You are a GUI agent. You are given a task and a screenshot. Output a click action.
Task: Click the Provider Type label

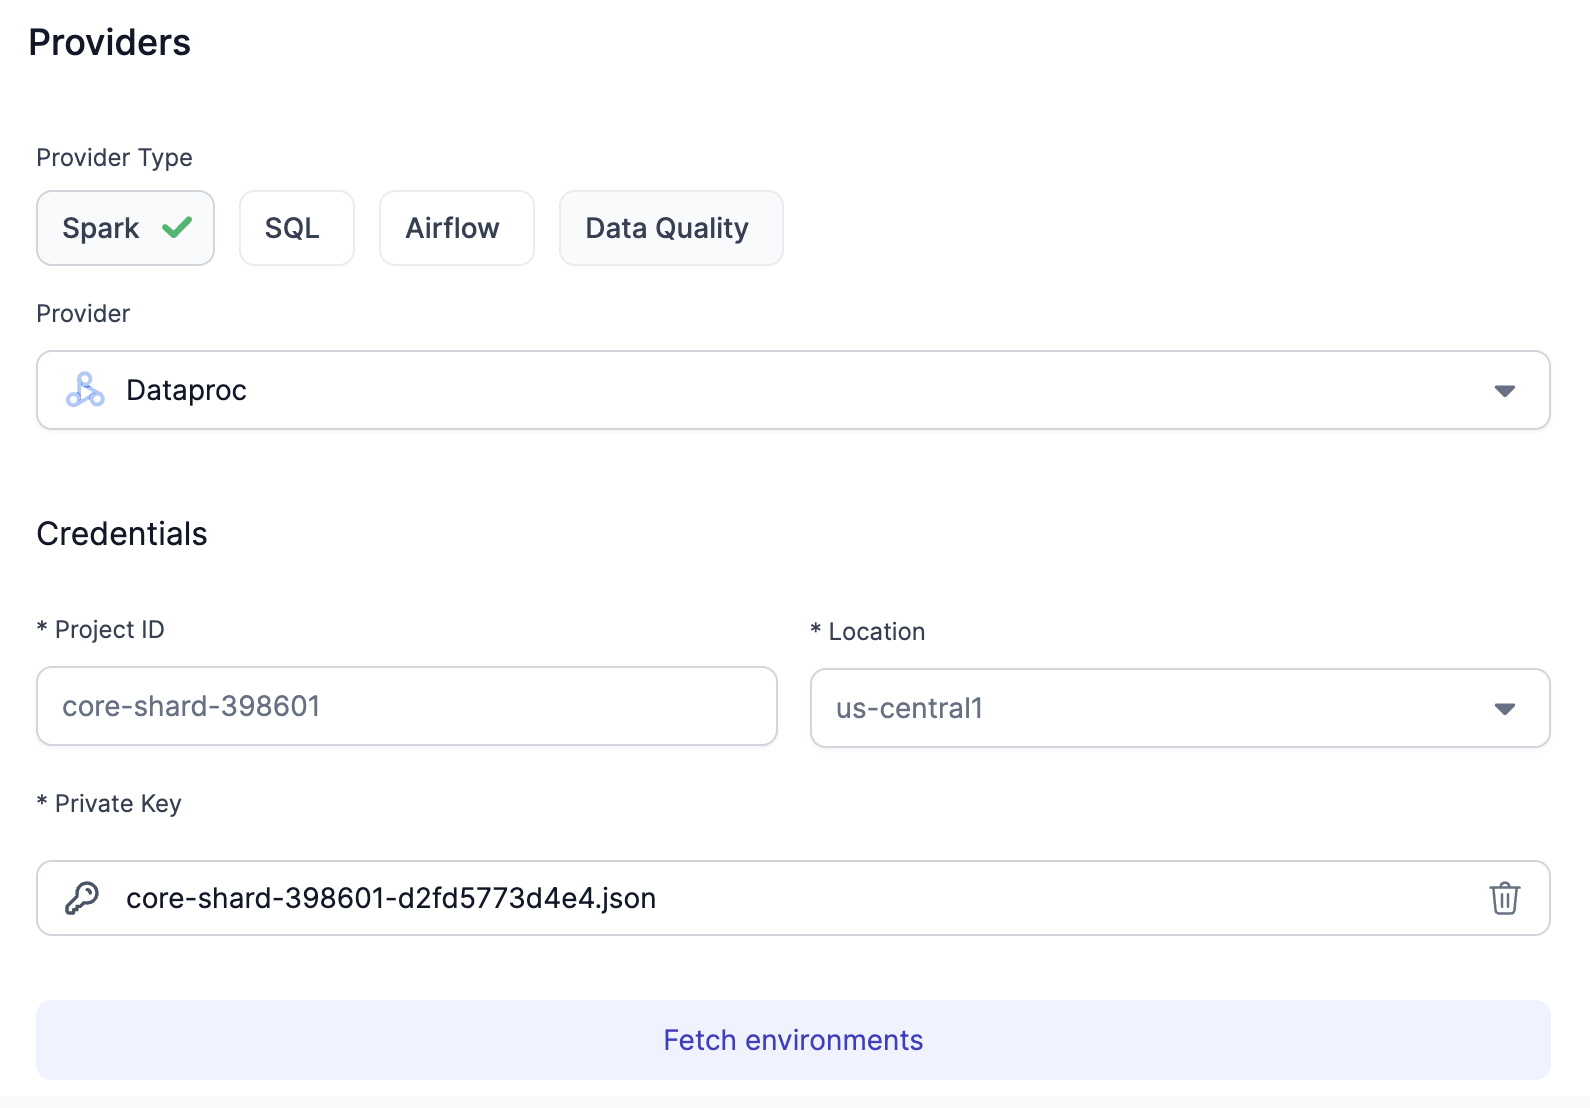pyautogui.click(x=114, y=158)
